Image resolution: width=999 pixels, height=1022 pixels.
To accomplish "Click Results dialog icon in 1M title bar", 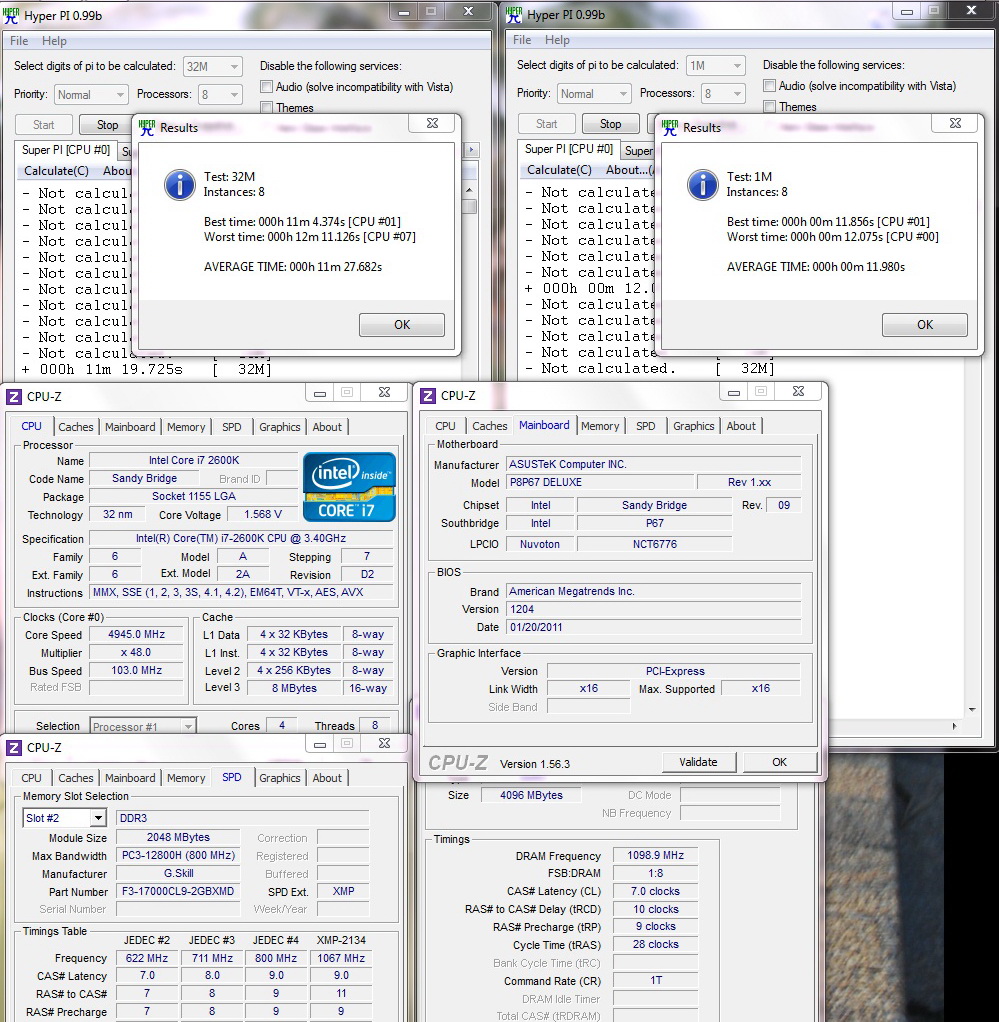I will coord(669,127).
